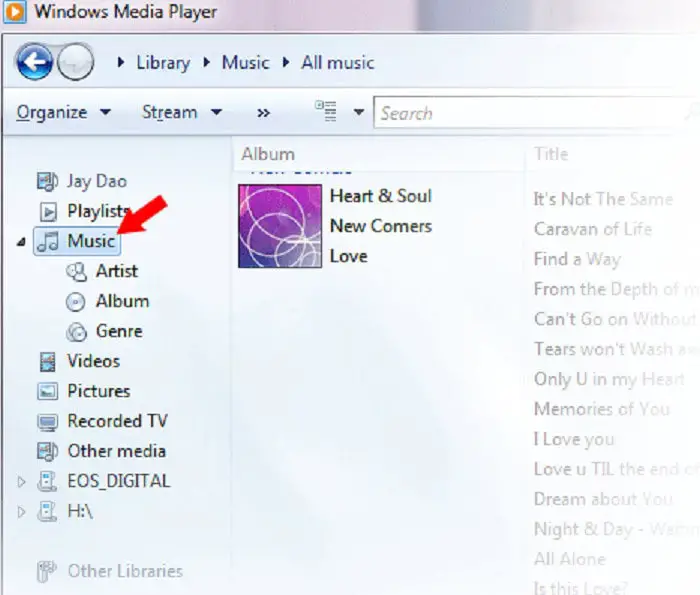Select the H:\ drive label
Image resolution: width=700 pixels, height=595 pixels.
pyautogui.click(x=80, y=511)
